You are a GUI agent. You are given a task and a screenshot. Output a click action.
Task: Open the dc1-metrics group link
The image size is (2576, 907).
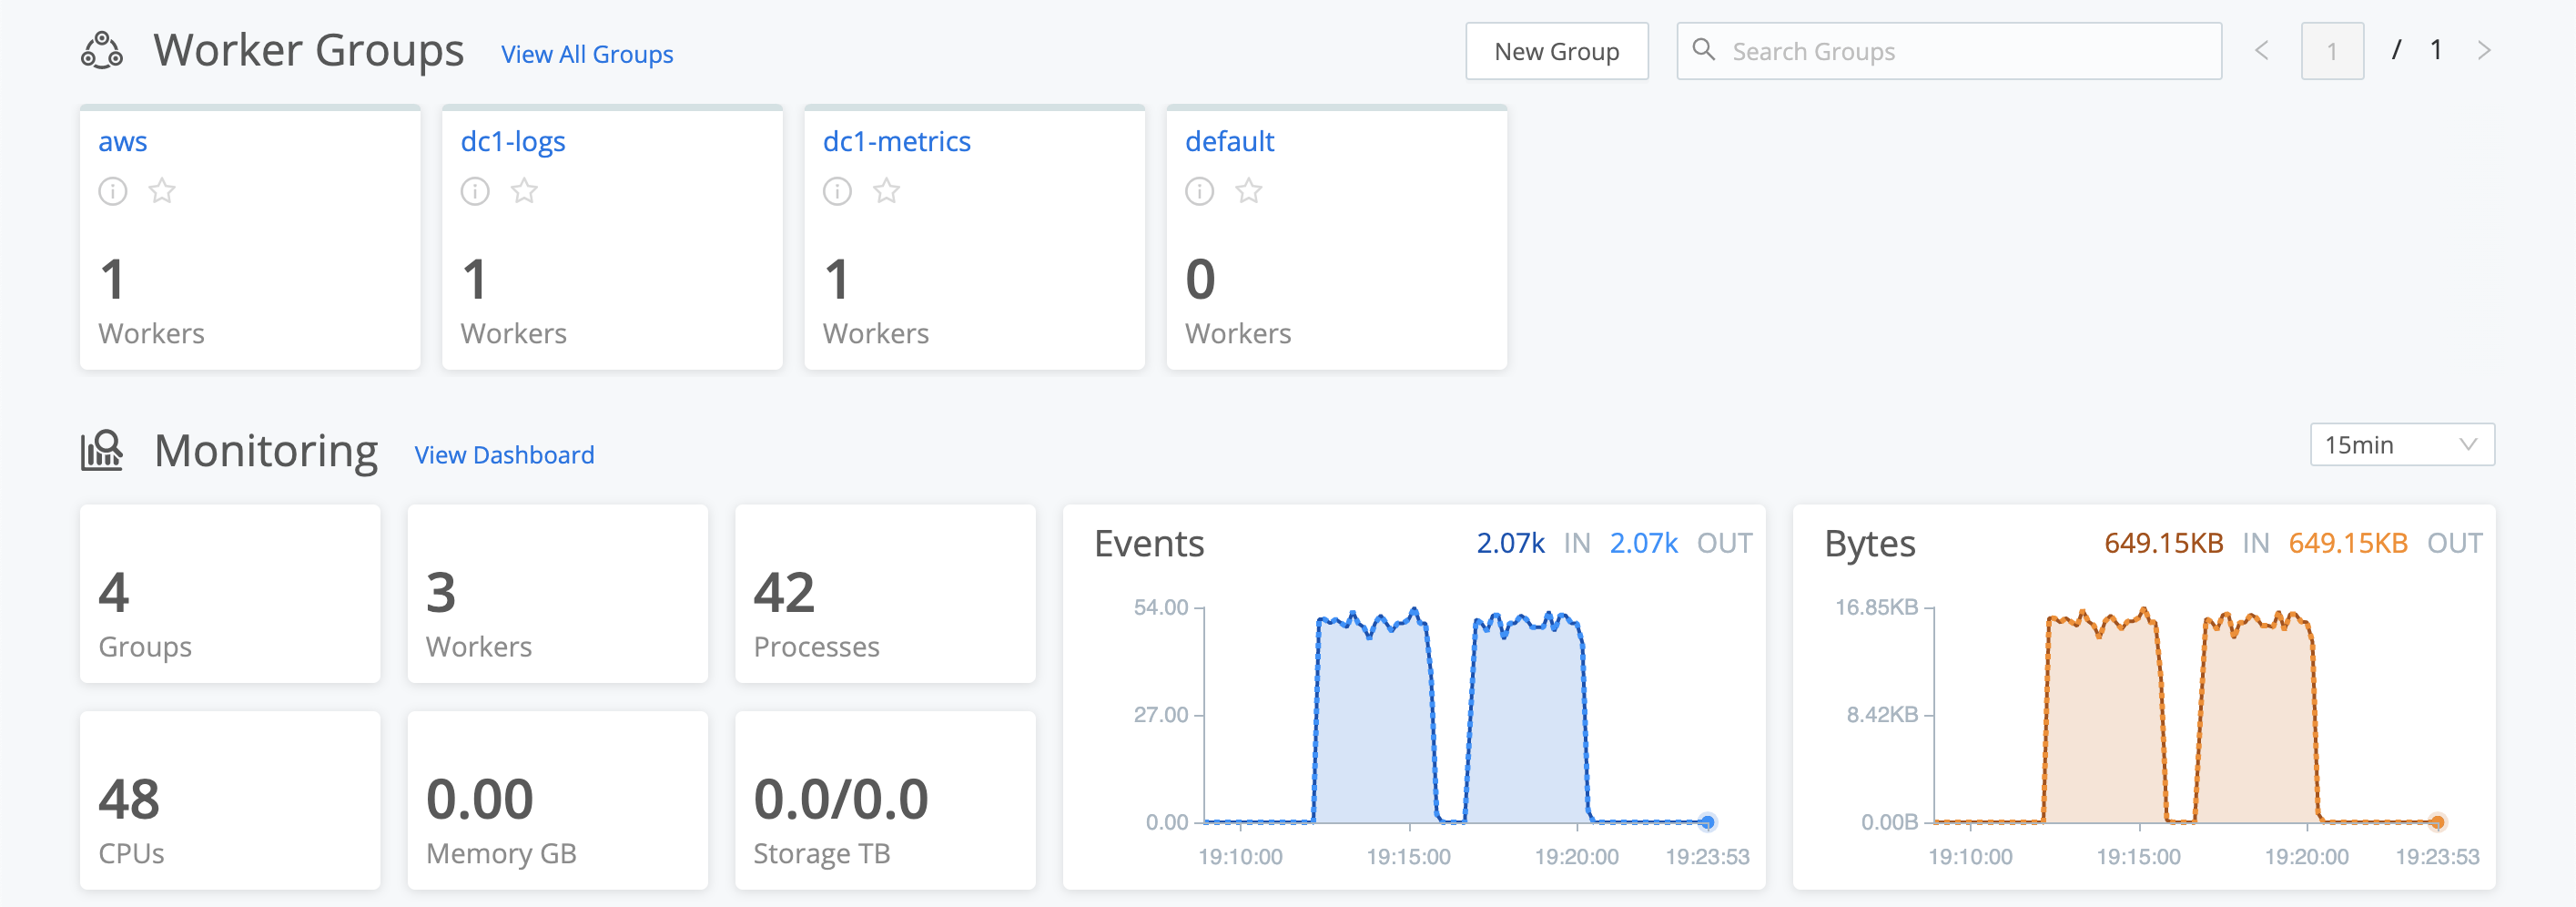click(x=896, y=141)
